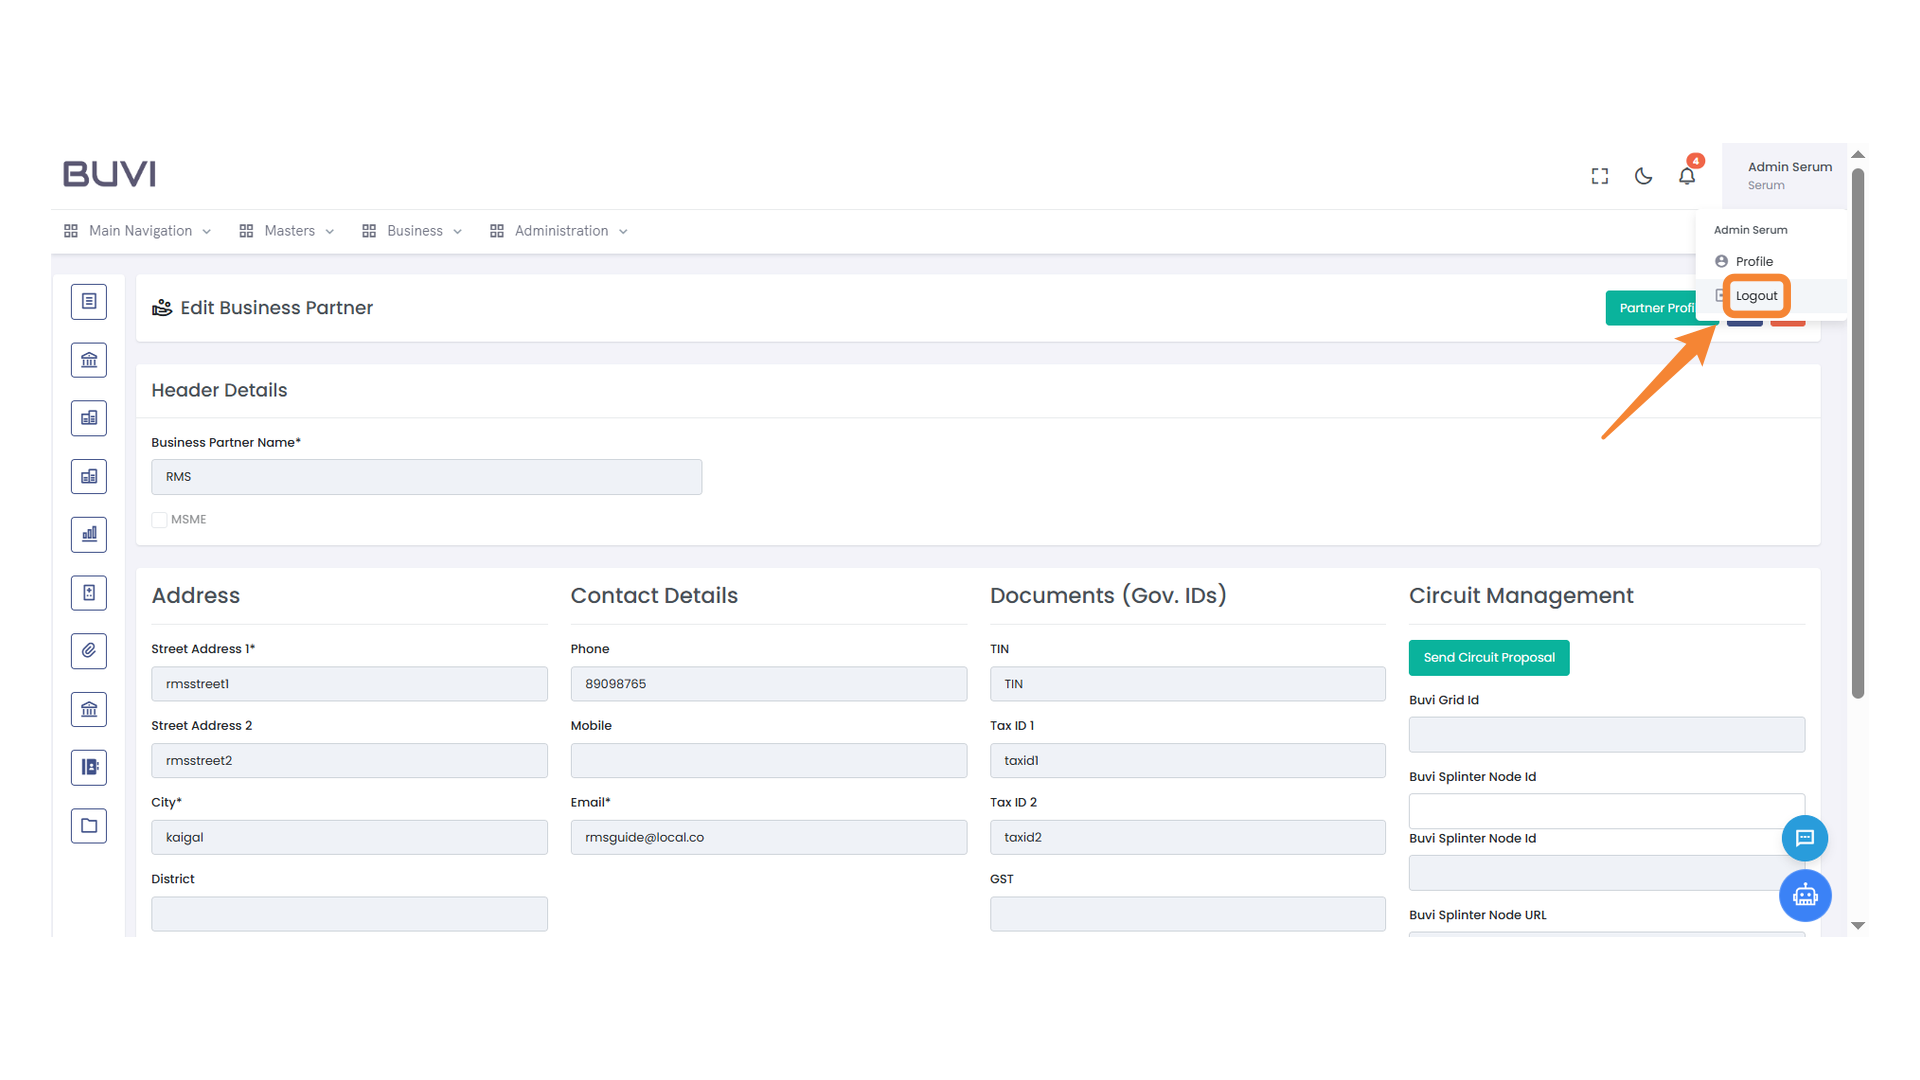Click the document list sidebar icon
This screenshot has height=1080, width=1920.
(x=89, y=301)
